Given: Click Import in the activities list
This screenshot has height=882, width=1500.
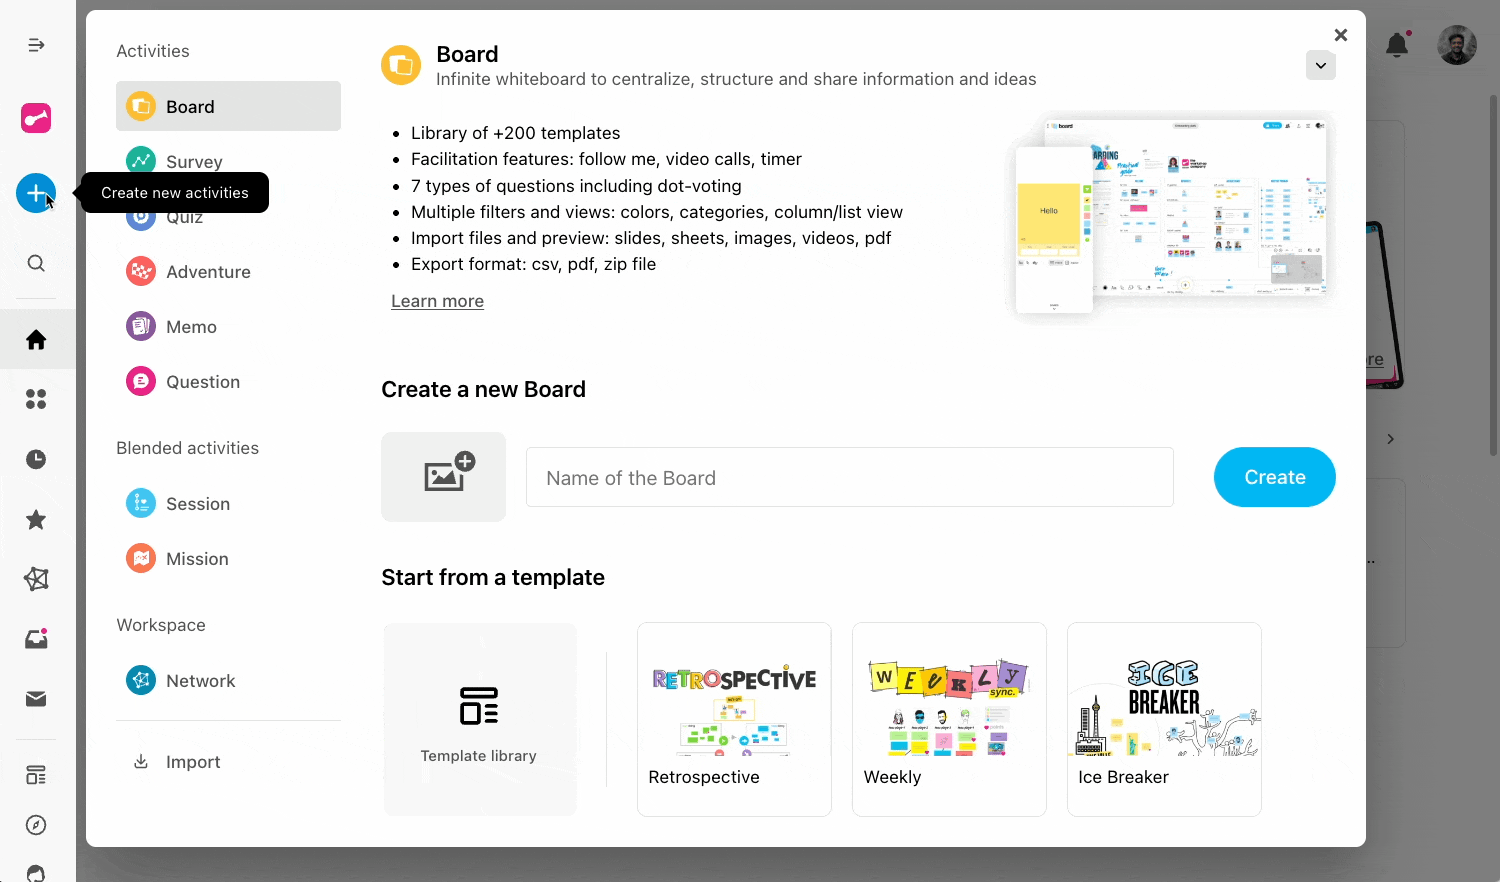Looking at the screenshot, I should pos(193,762).
